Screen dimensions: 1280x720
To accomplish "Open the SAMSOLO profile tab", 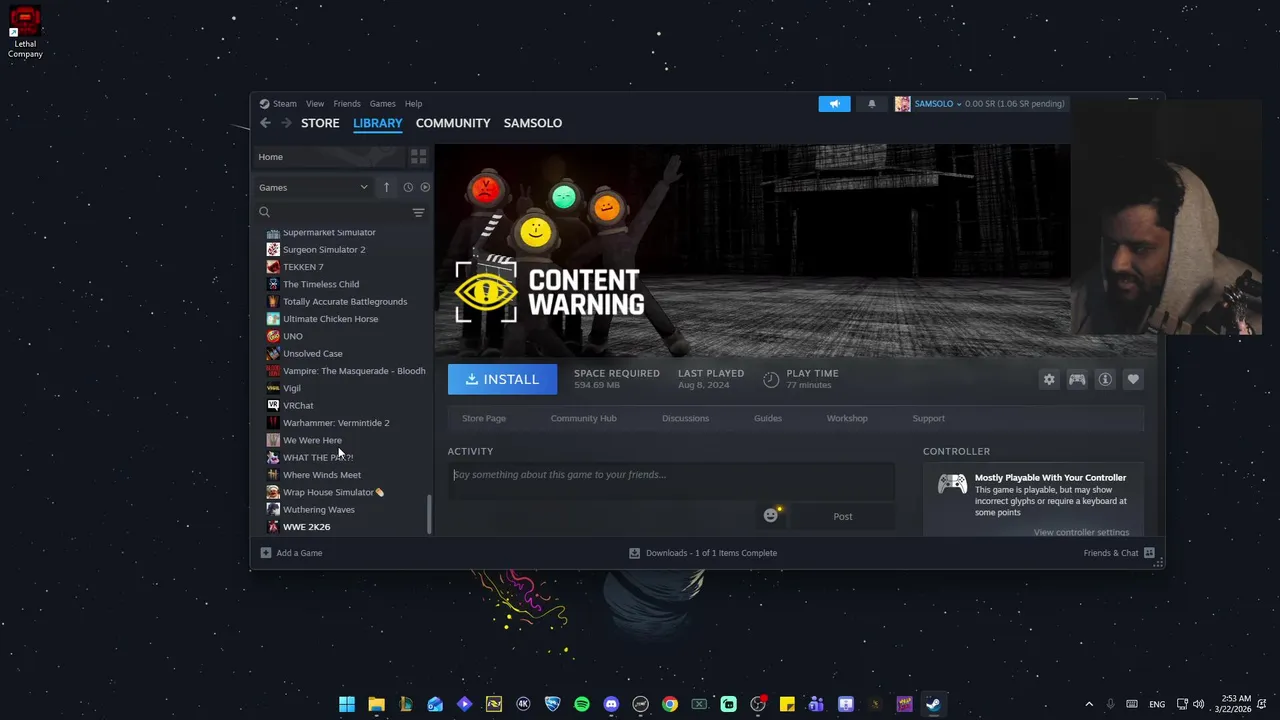I will pyautogui.click(x=533, y=123).
